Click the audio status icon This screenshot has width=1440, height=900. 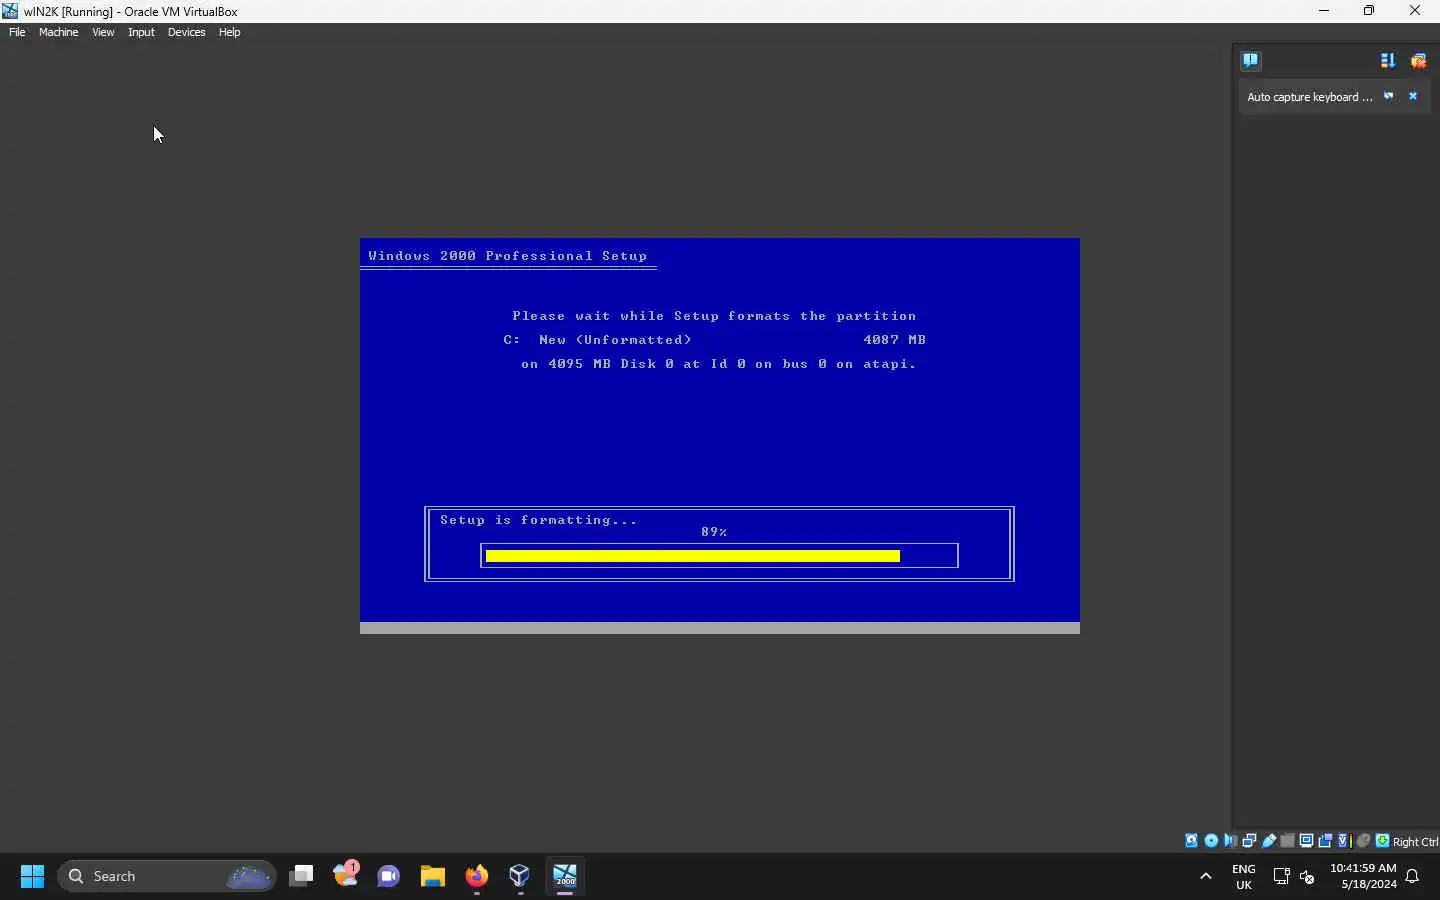[x=1230, y=841]
